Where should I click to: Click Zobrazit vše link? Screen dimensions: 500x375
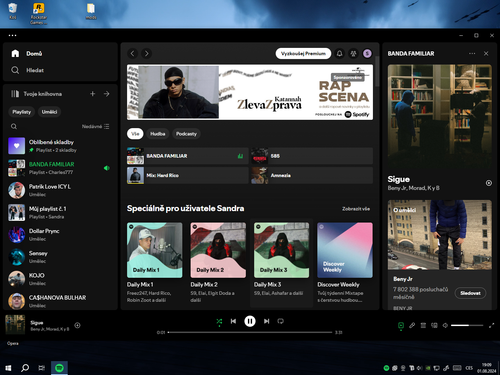(356, 209)
